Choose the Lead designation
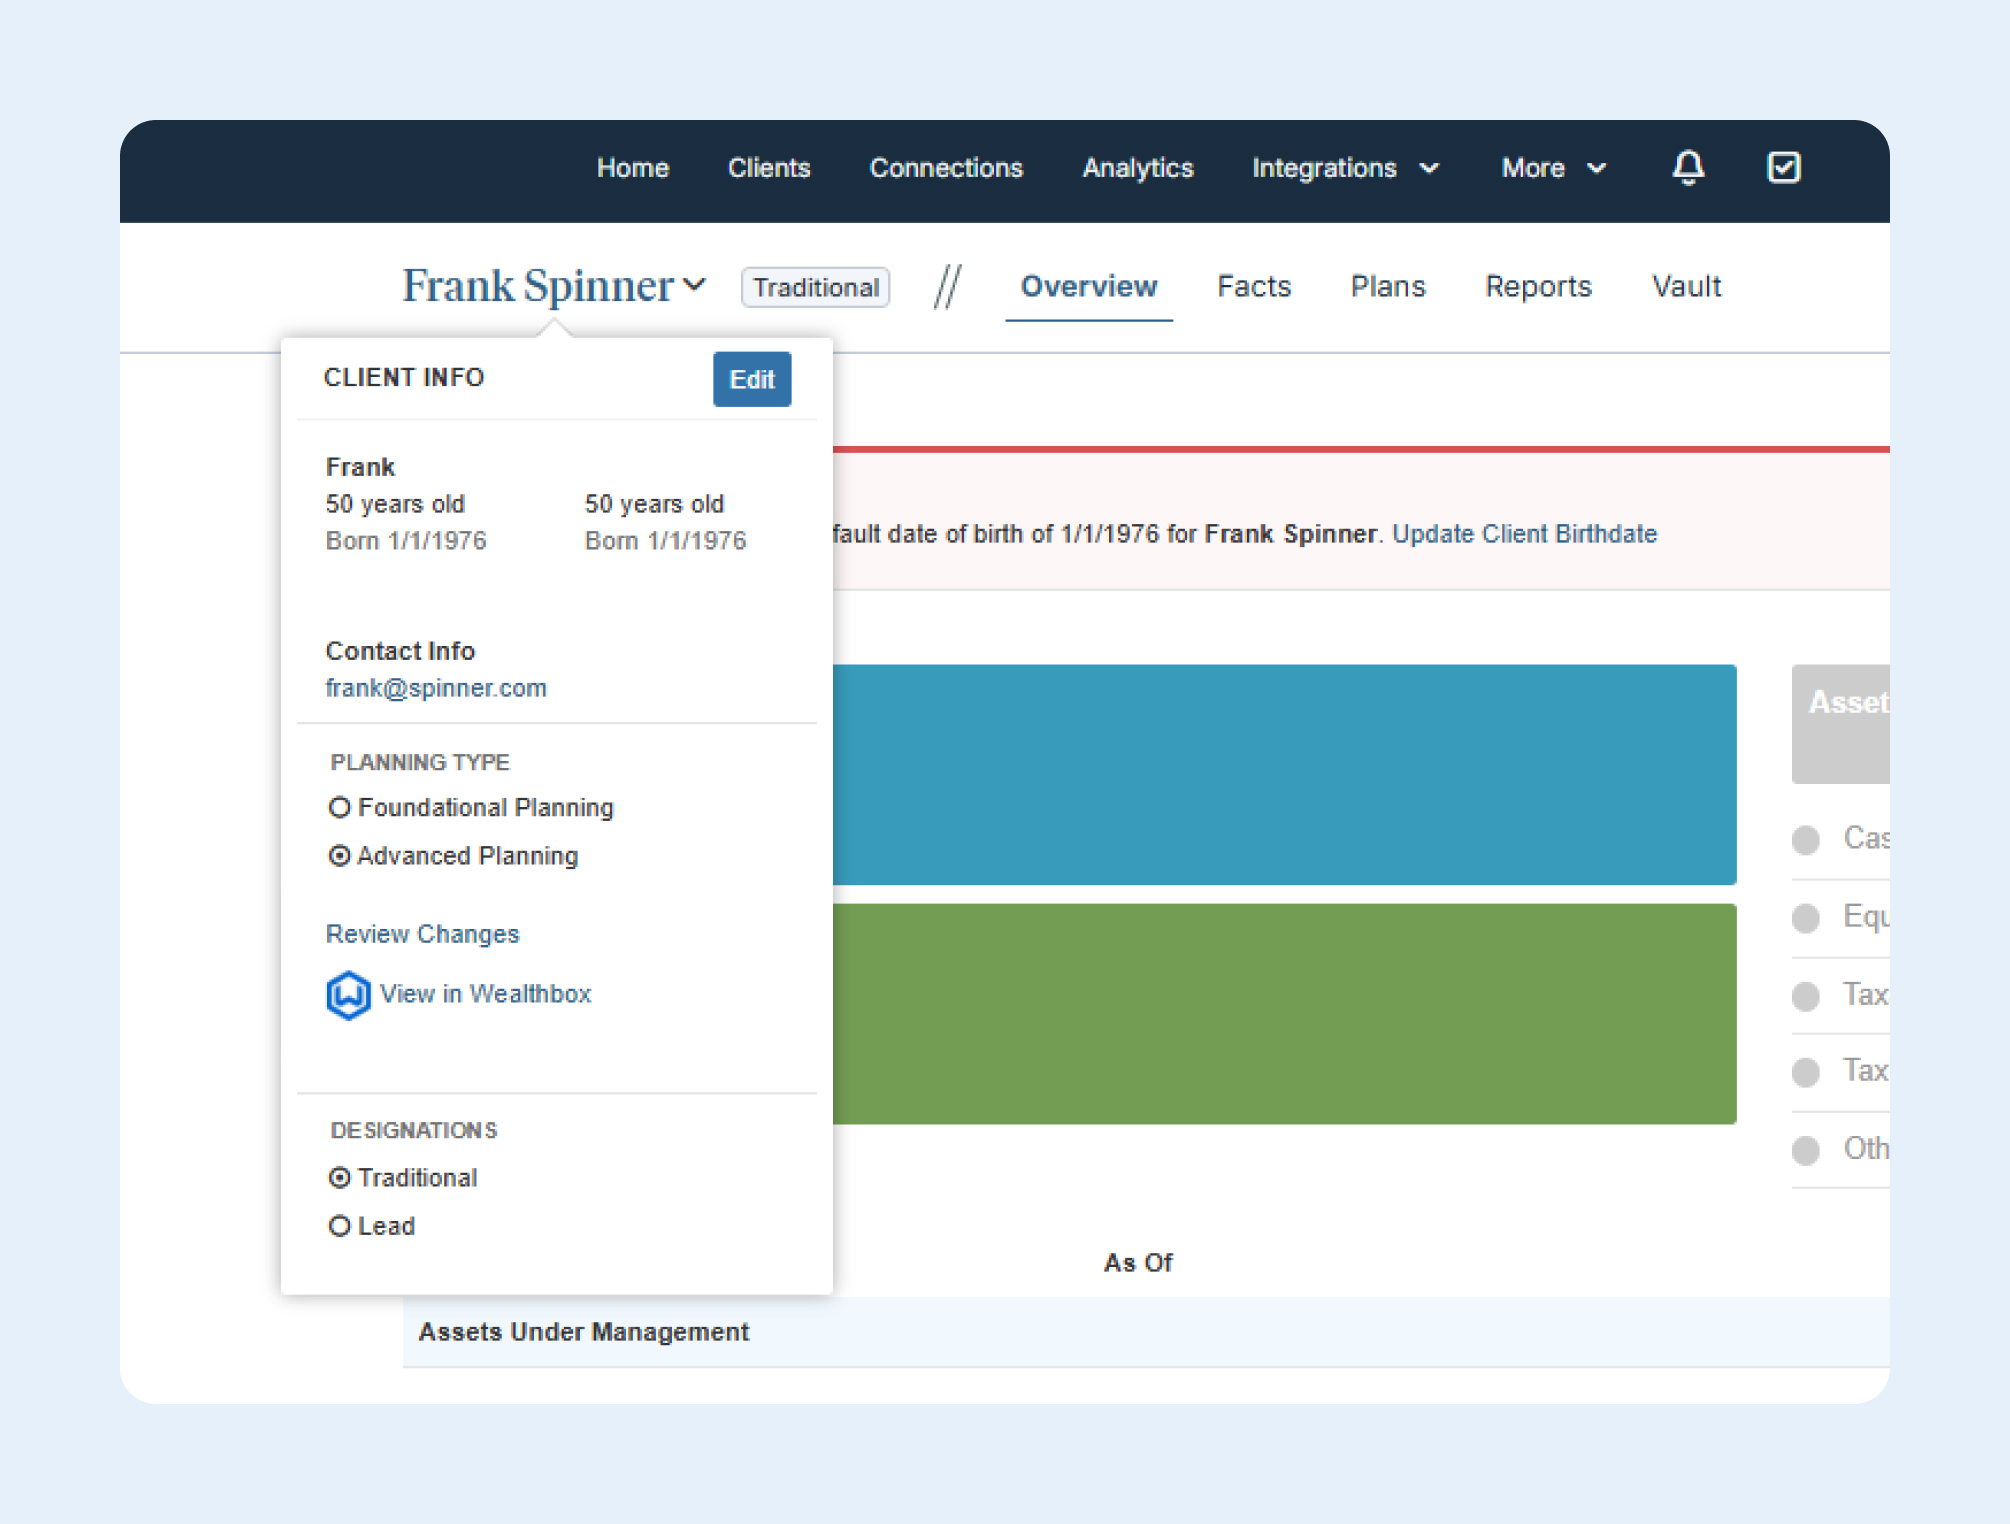Image resolution: width=2010 pixels, height=1524 pixels. point(340,1226)
